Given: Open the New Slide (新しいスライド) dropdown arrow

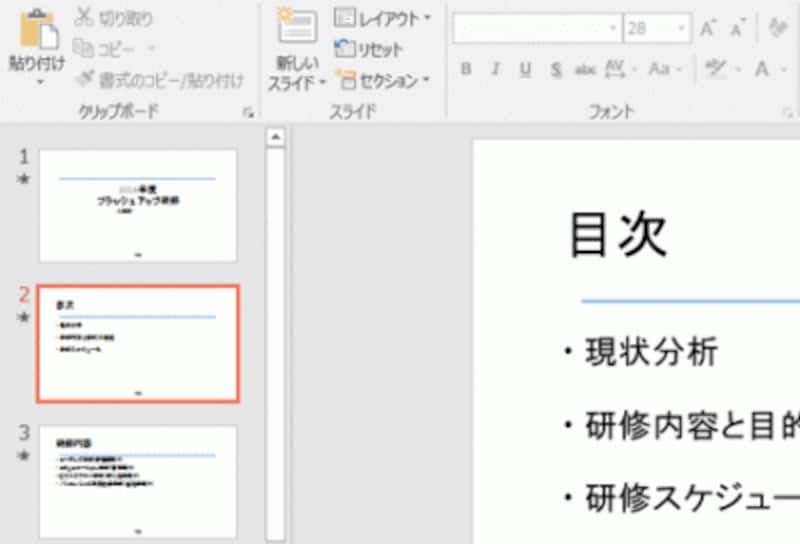Looking at the screenshot, I should [322, 82].
